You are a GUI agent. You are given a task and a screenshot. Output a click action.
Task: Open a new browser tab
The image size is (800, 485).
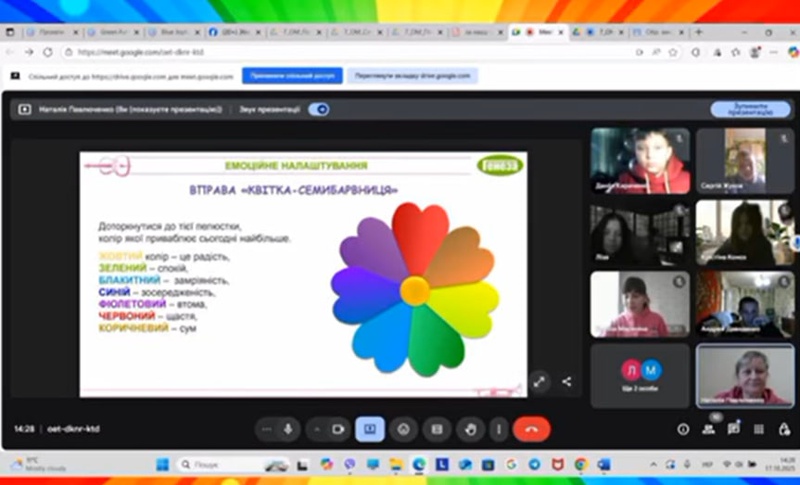[699, 32]
